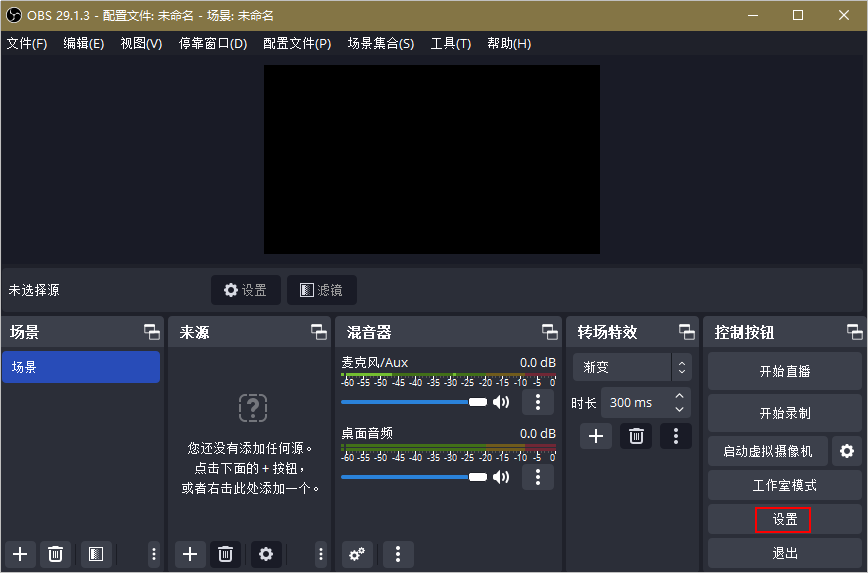Remove transition with trash icon
The width and height of the screenshot is (868, 573).
636,436
